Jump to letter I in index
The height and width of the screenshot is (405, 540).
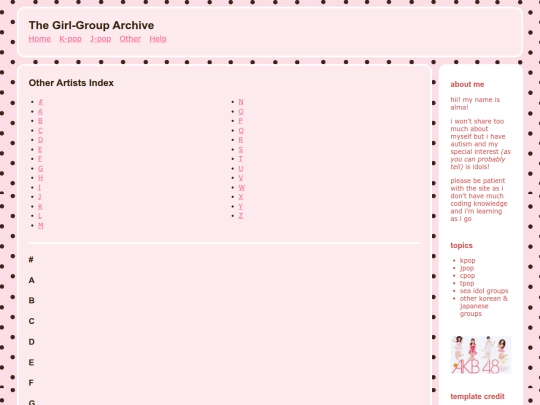[39, 187]
